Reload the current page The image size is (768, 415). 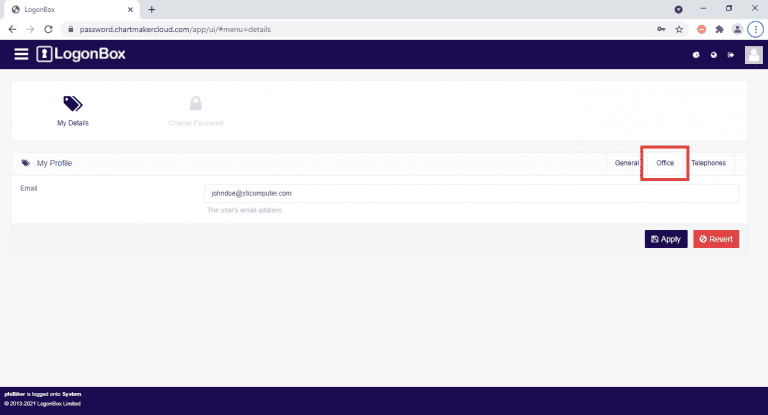48,29
